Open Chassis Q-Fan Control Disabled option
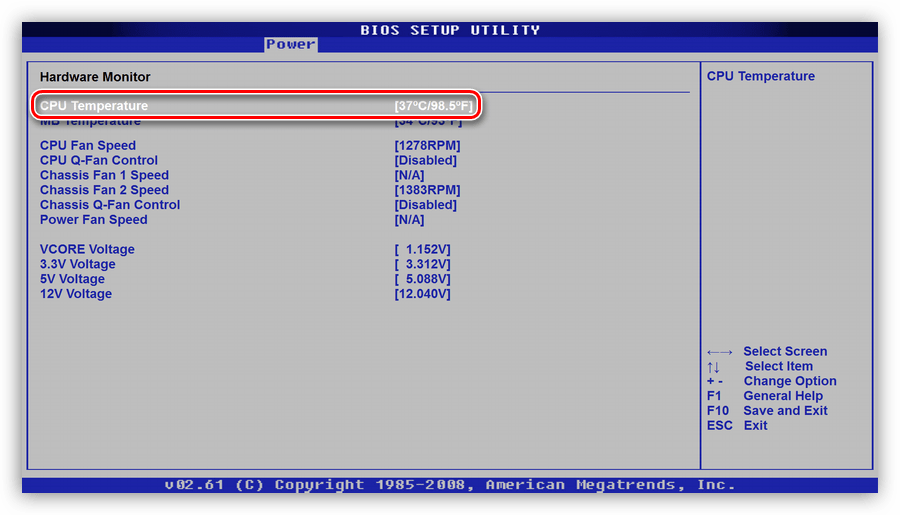 coord(425,205)
